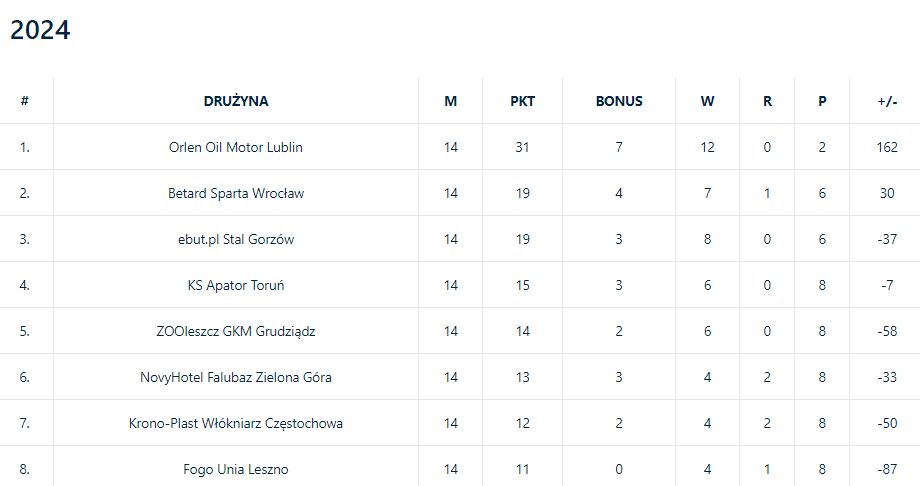
Task: Click the R draws column header
Action: (767, 101)
